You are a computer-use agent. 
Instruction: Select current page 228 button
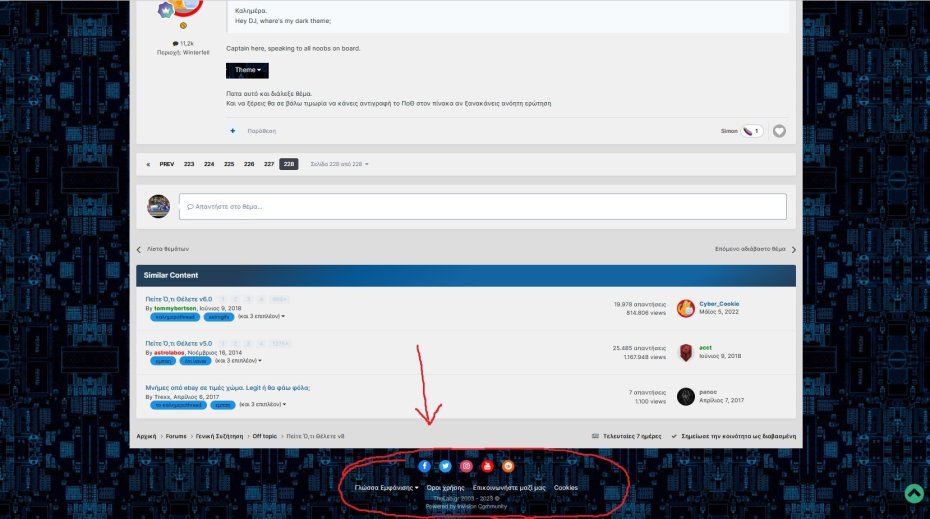[x=289, y=164]
